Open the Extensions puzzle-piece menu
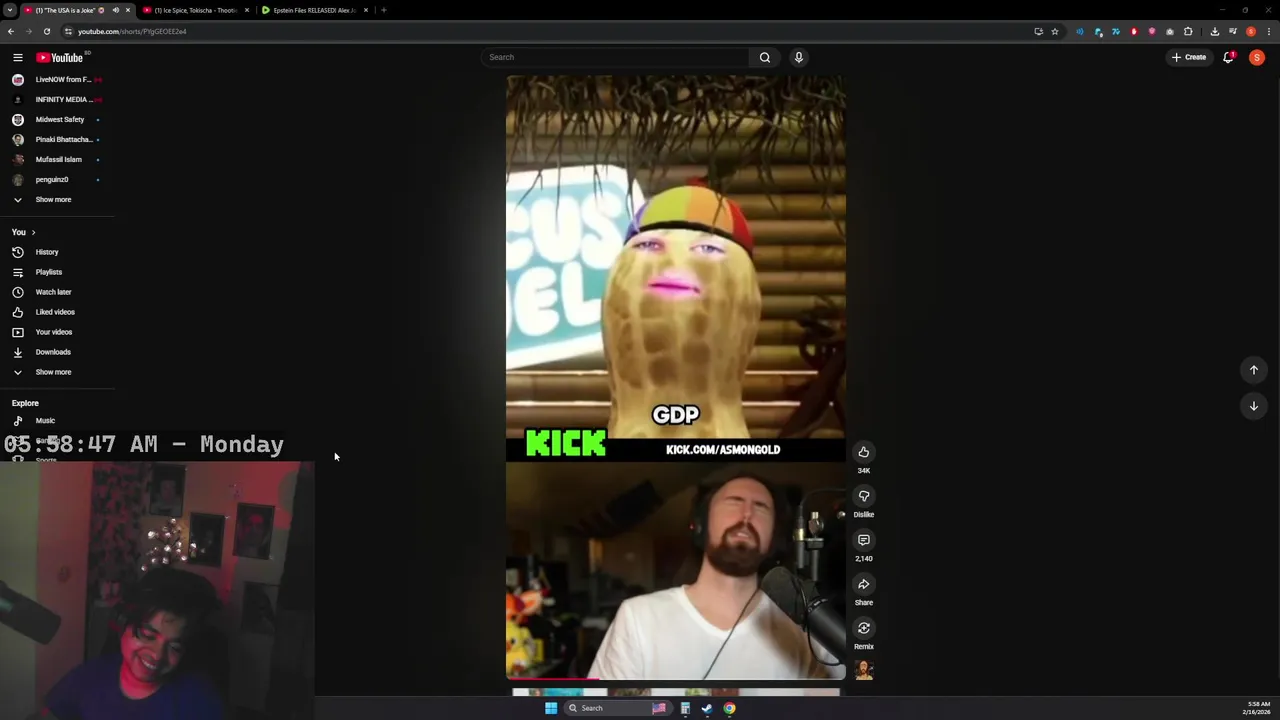Viewport: 1280px width, 720px height. point(1188,31)
